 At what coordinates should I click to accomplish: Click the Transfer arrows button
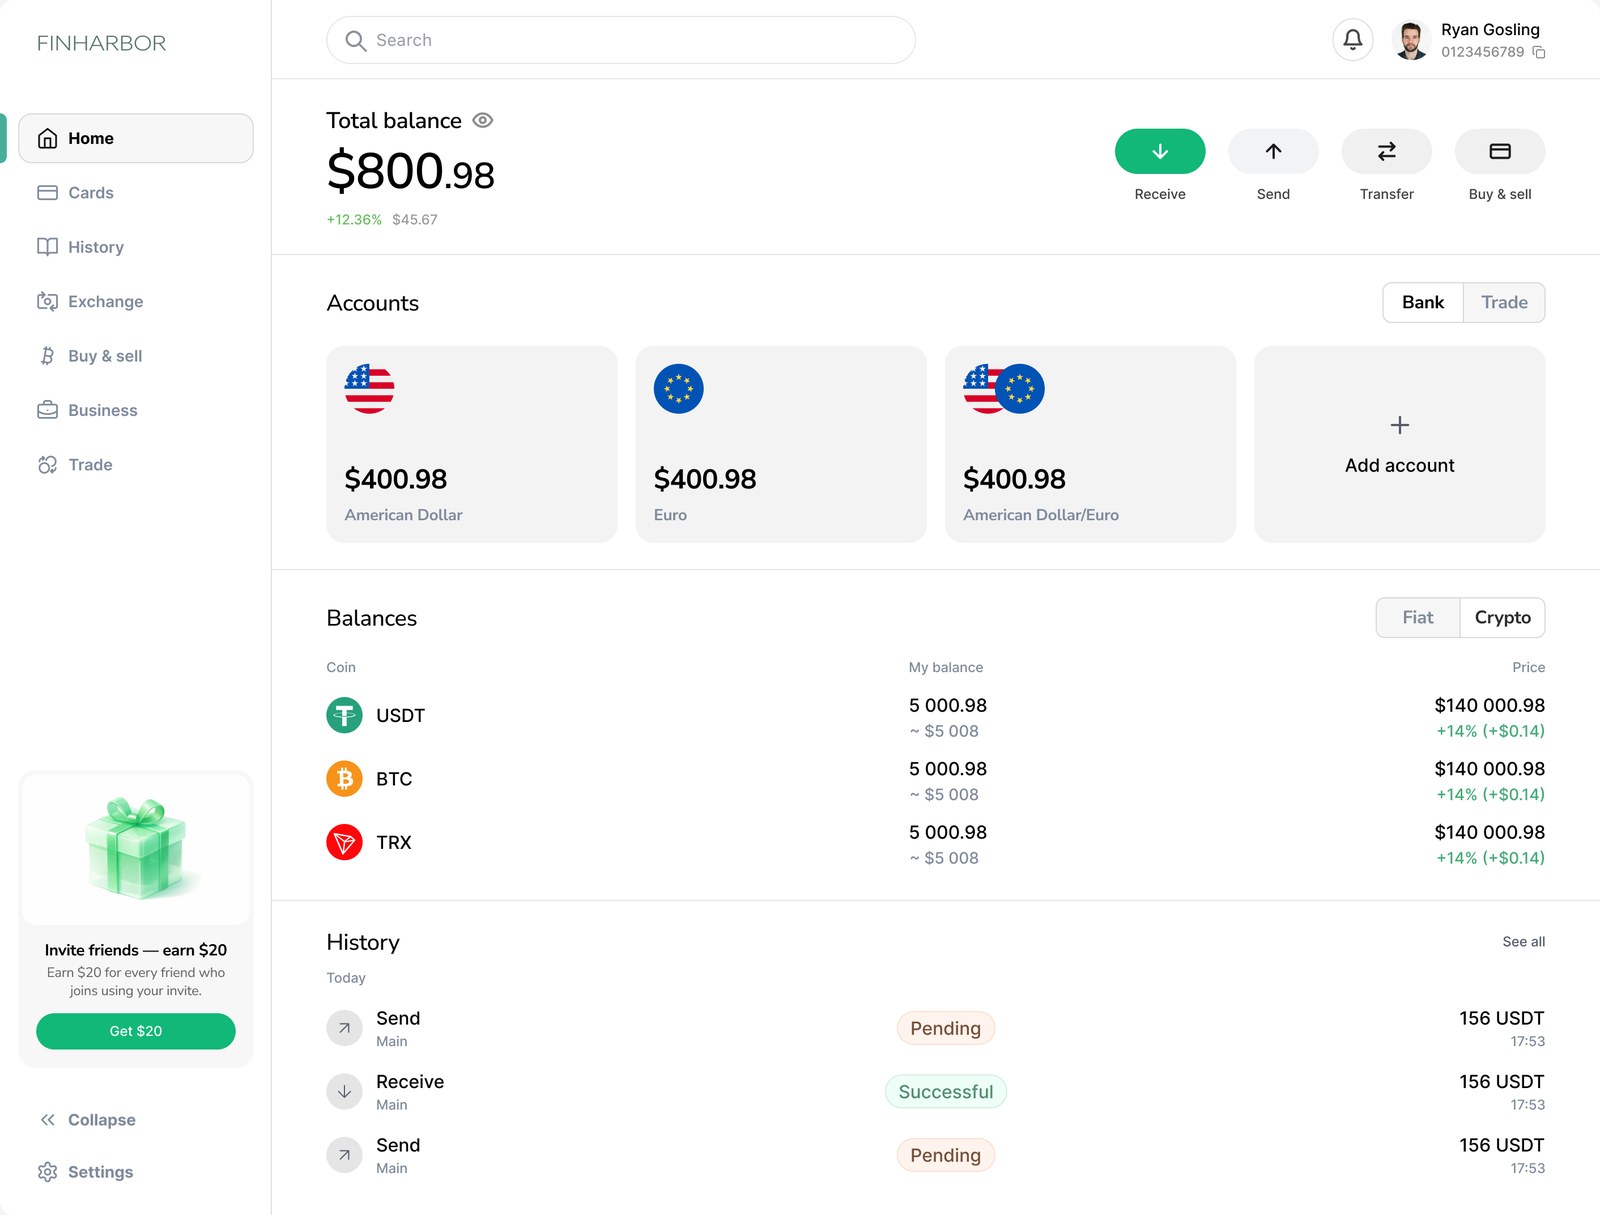point(1386,151)
